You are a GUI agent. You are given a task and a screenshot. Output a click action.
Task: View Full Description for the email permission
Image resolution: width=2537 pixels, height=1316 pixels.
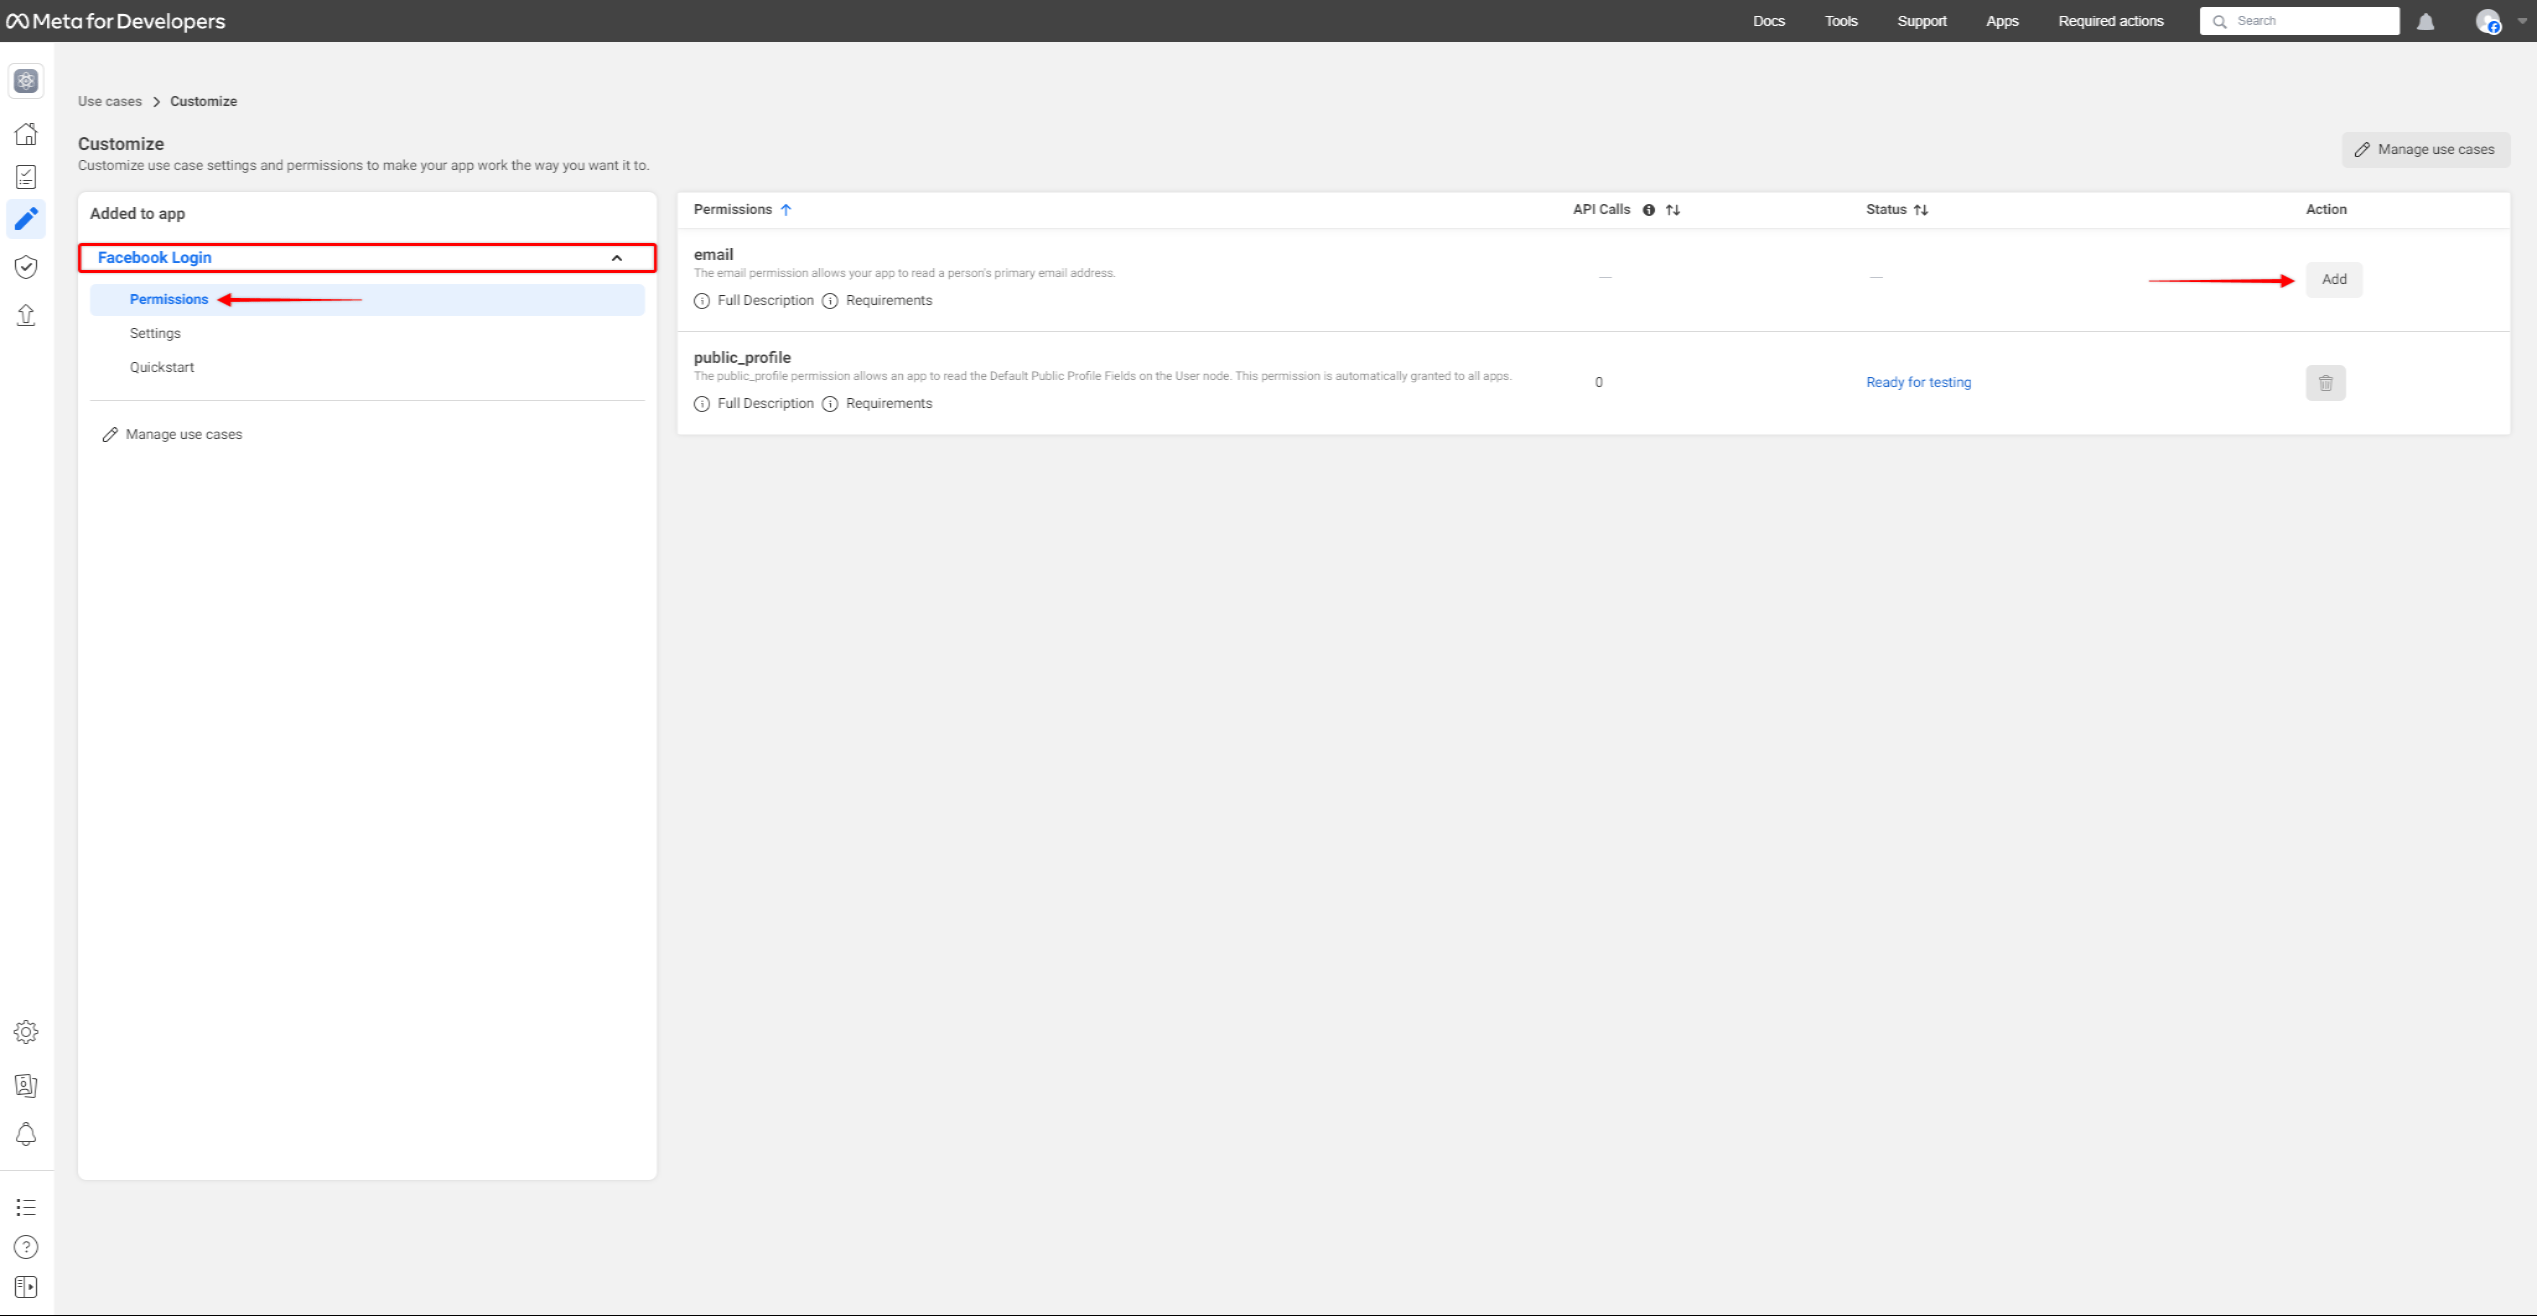pyautogui.click(x=754, y=301)
